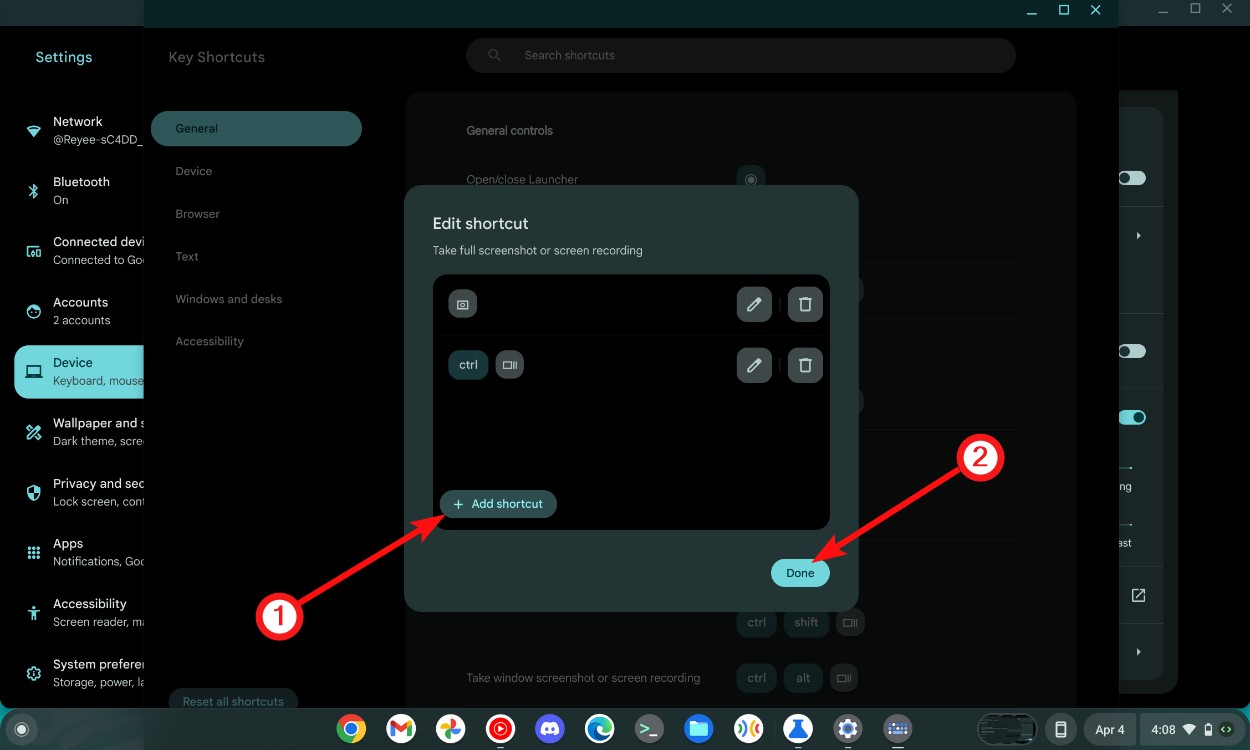Flip the top toggle in the quick settings panel

click(1131, 177)
